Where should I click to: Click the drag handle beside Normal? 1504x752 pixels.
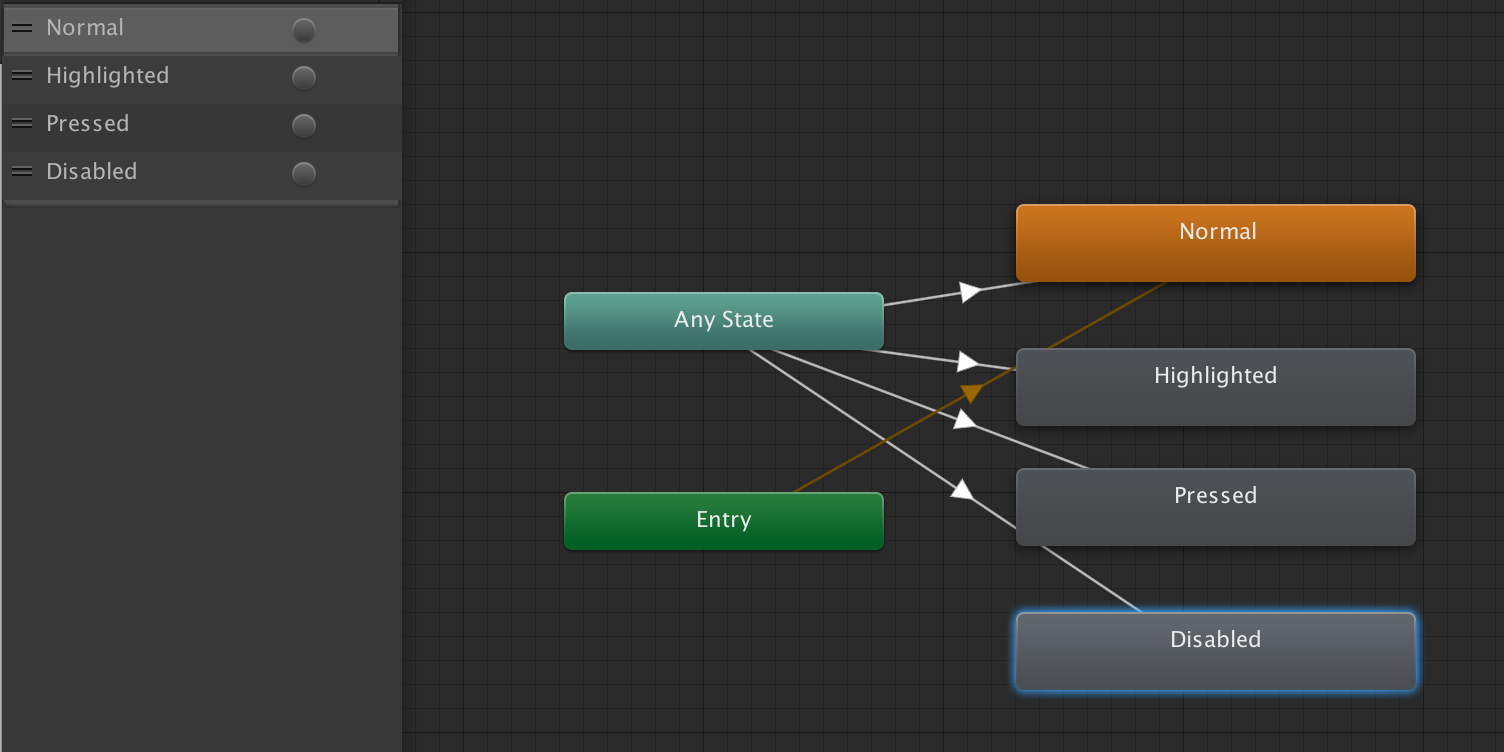tap(21, 28)
